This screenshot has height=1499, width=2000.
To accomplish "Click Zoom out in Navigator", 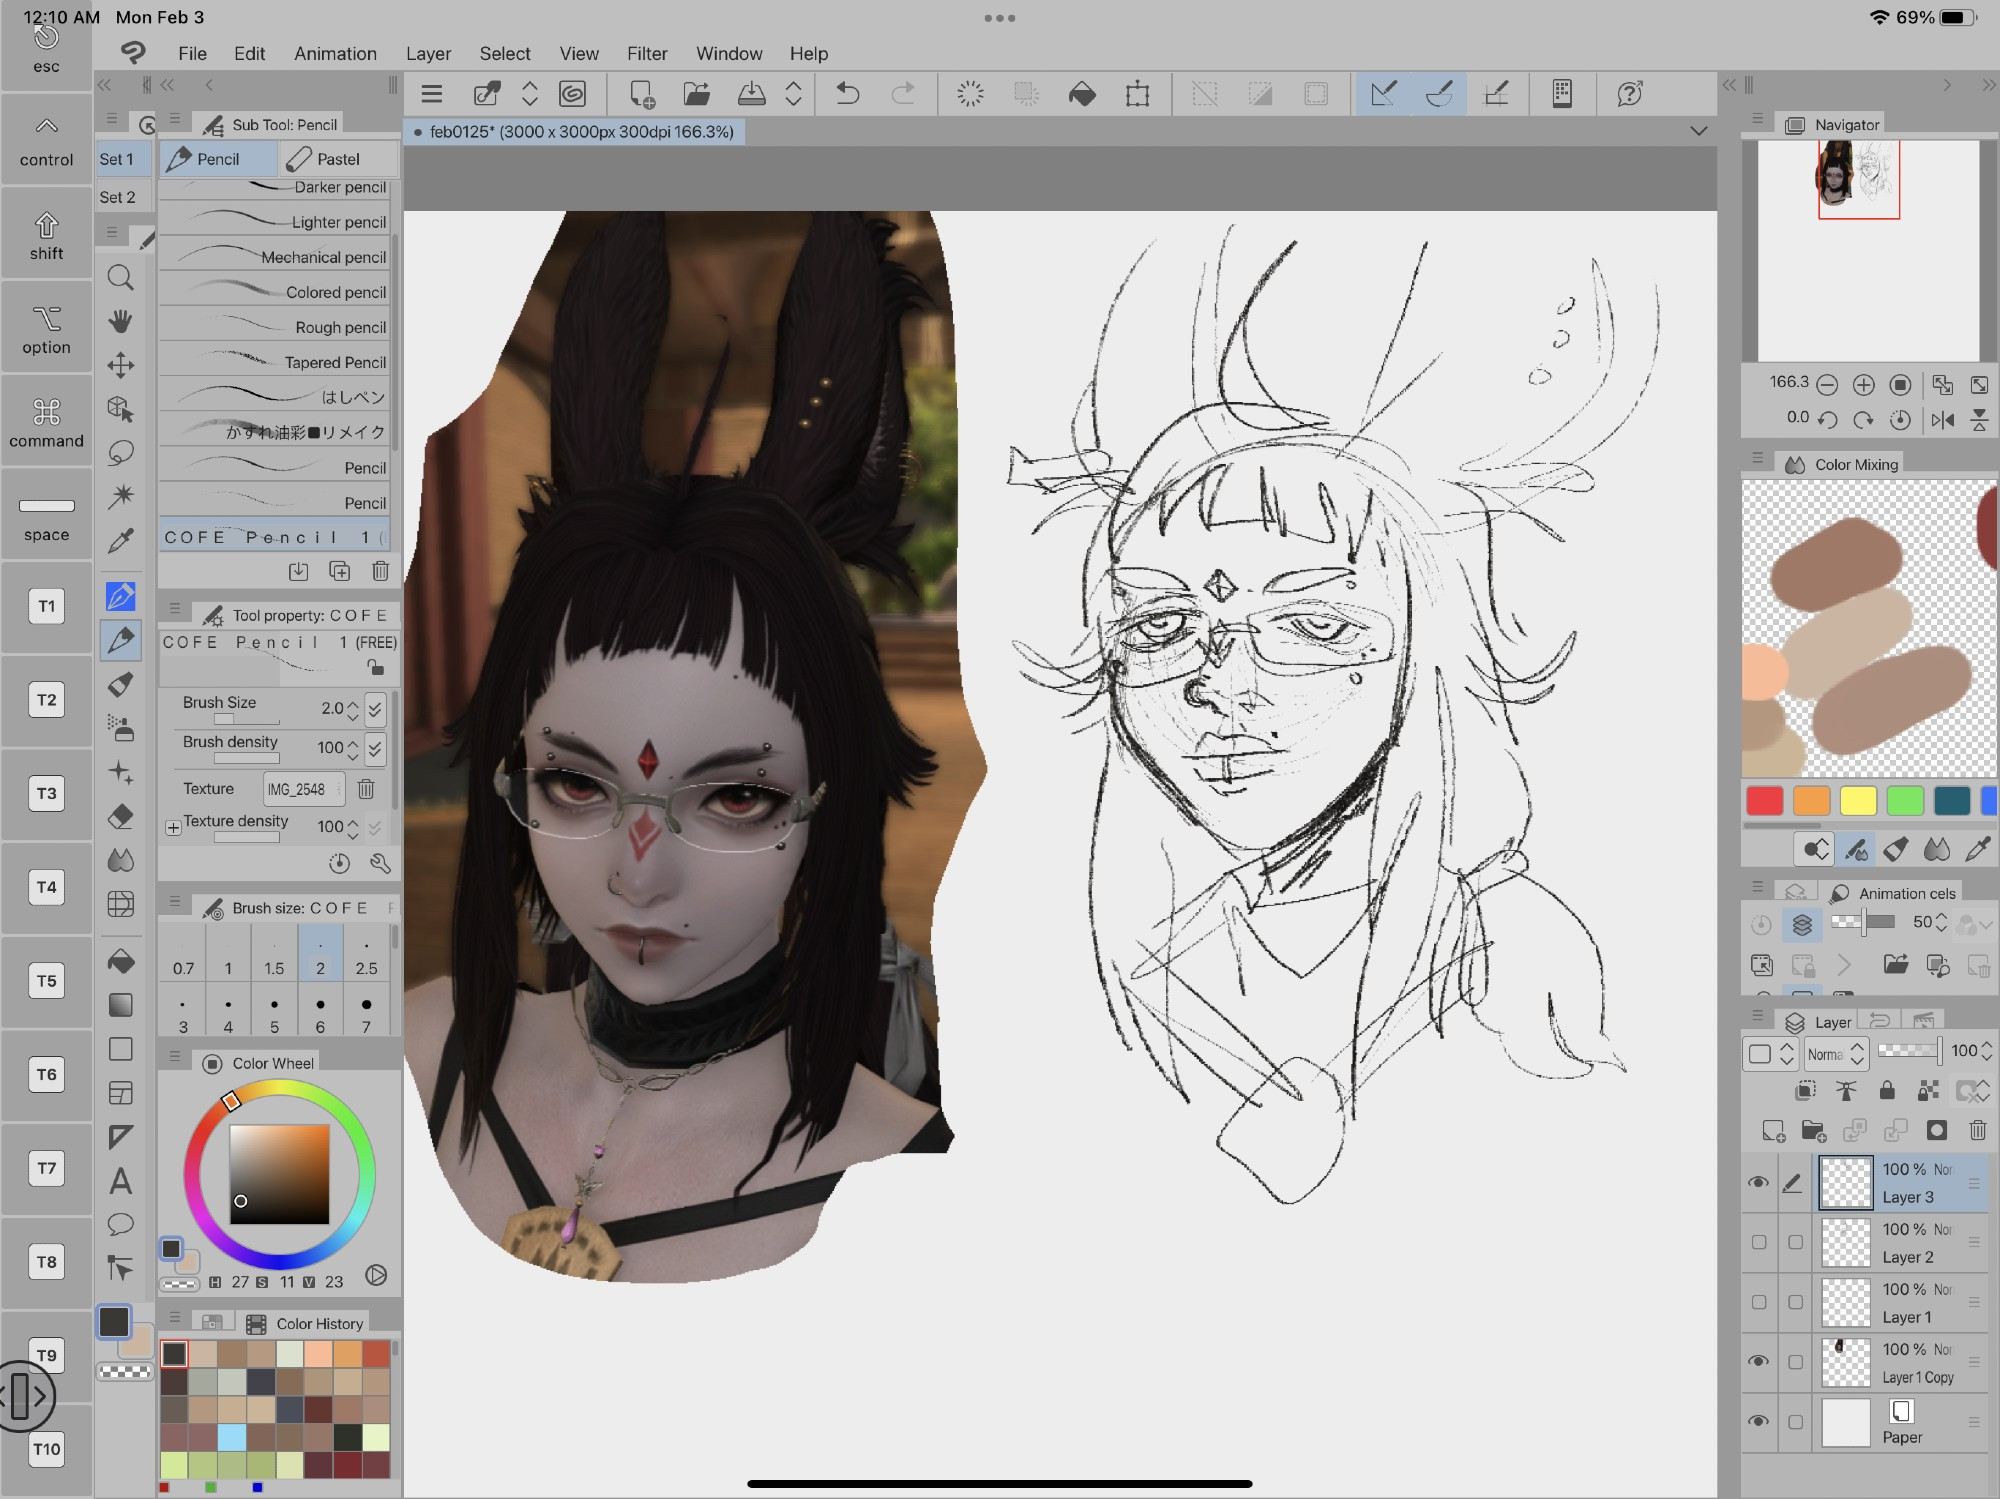I will point(1827,385).
